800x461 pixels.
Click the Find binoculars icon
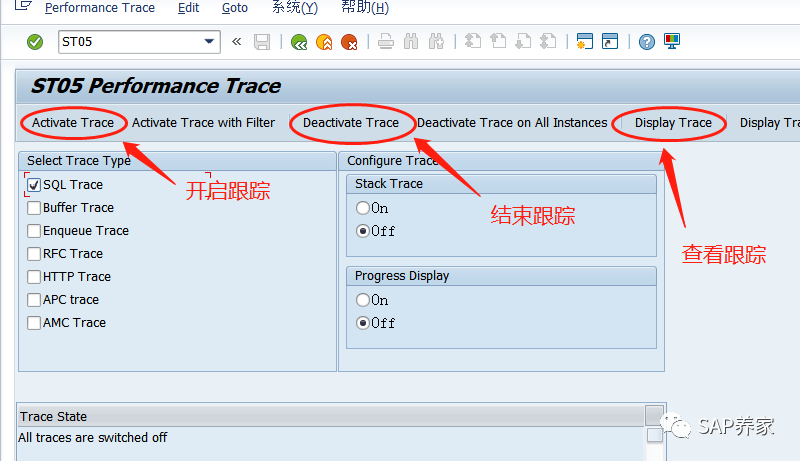411,41
